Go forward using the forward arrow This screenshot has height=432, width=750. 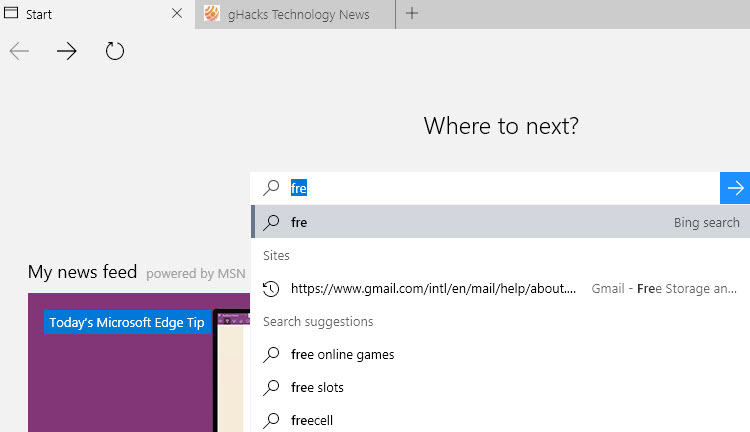point(66,51)
